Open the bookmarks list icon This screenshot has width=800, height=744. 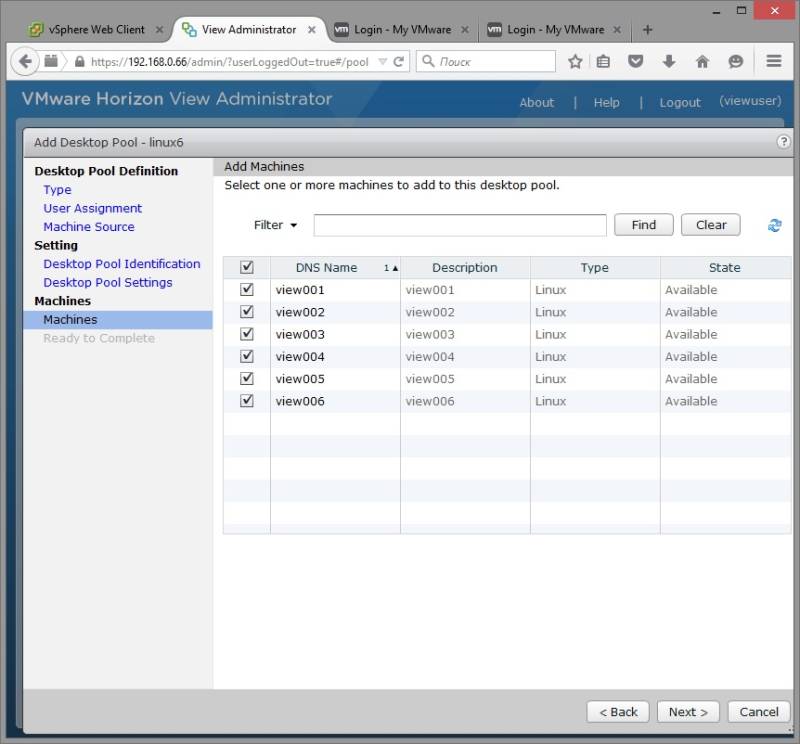603,62
